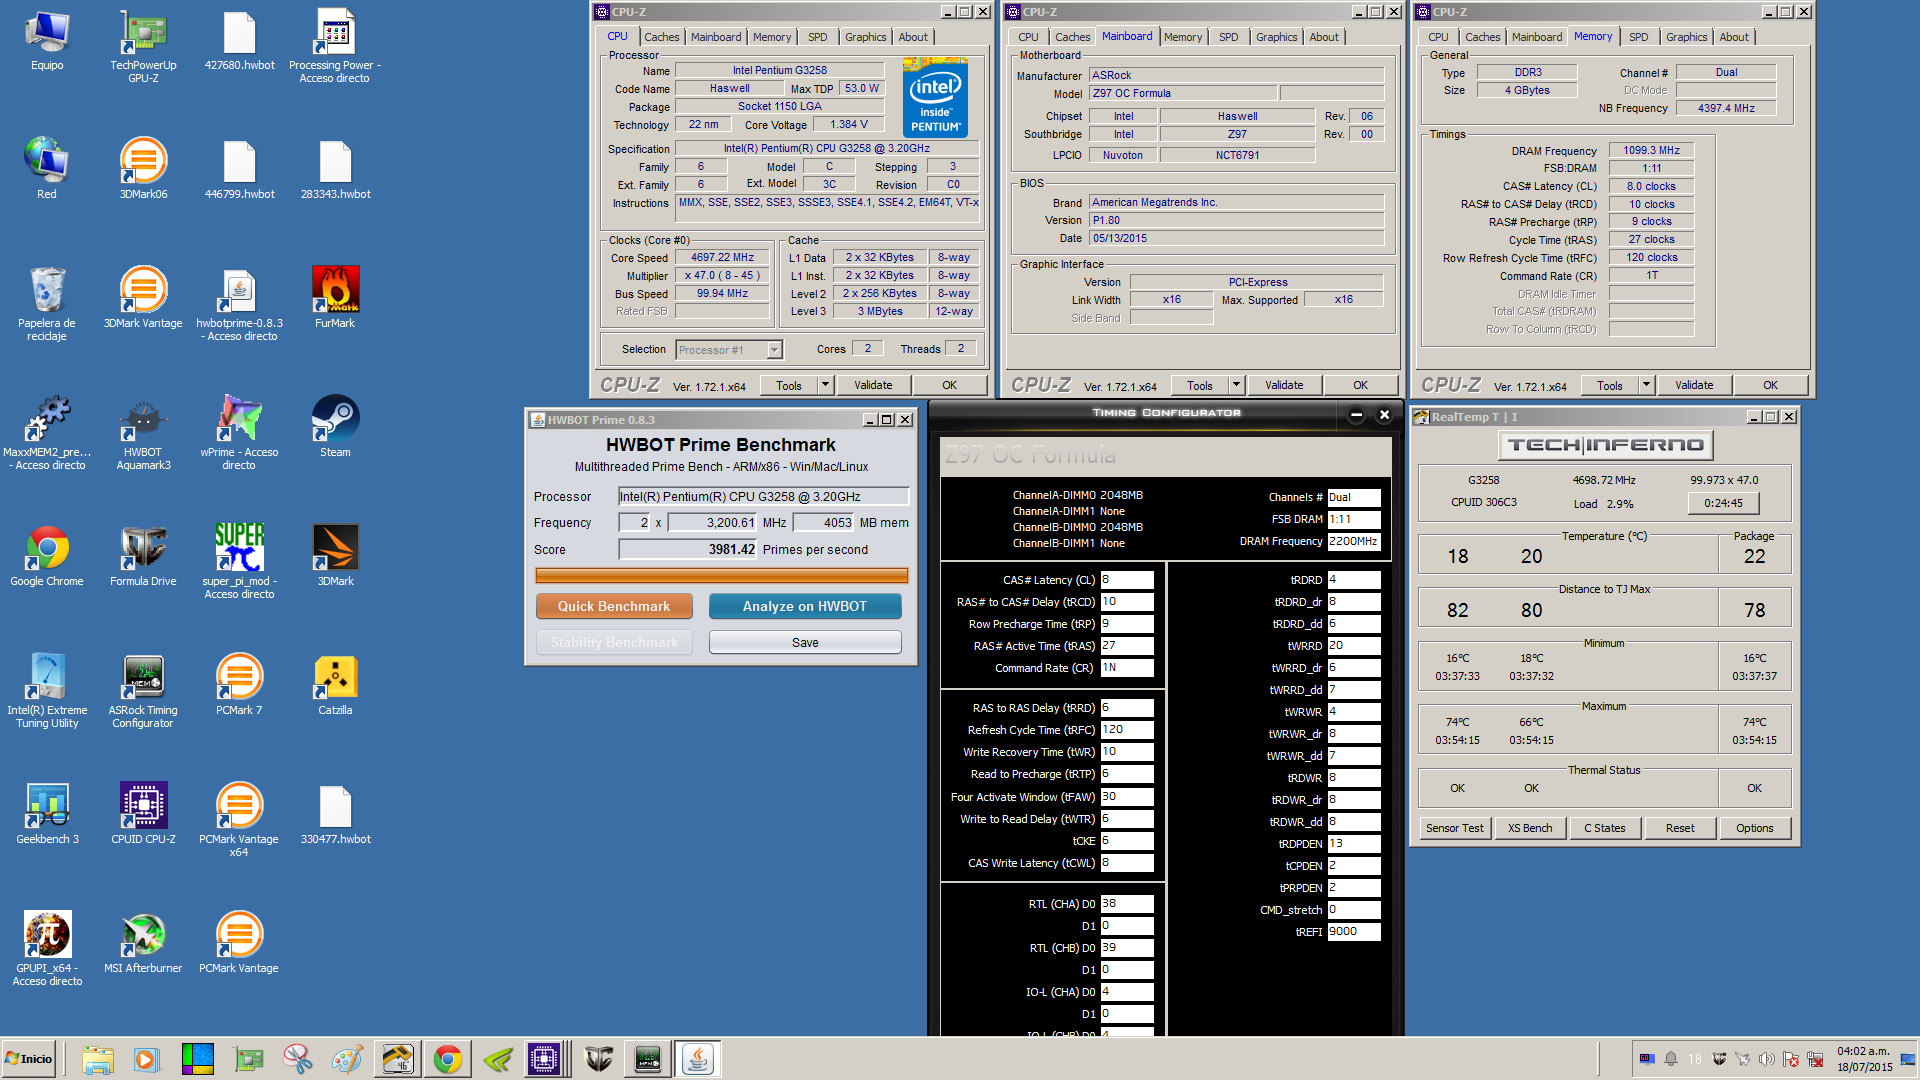Click the NVIDIA taskbar icon
Screen dimensions: 1920x1080
click(497, 1059)
